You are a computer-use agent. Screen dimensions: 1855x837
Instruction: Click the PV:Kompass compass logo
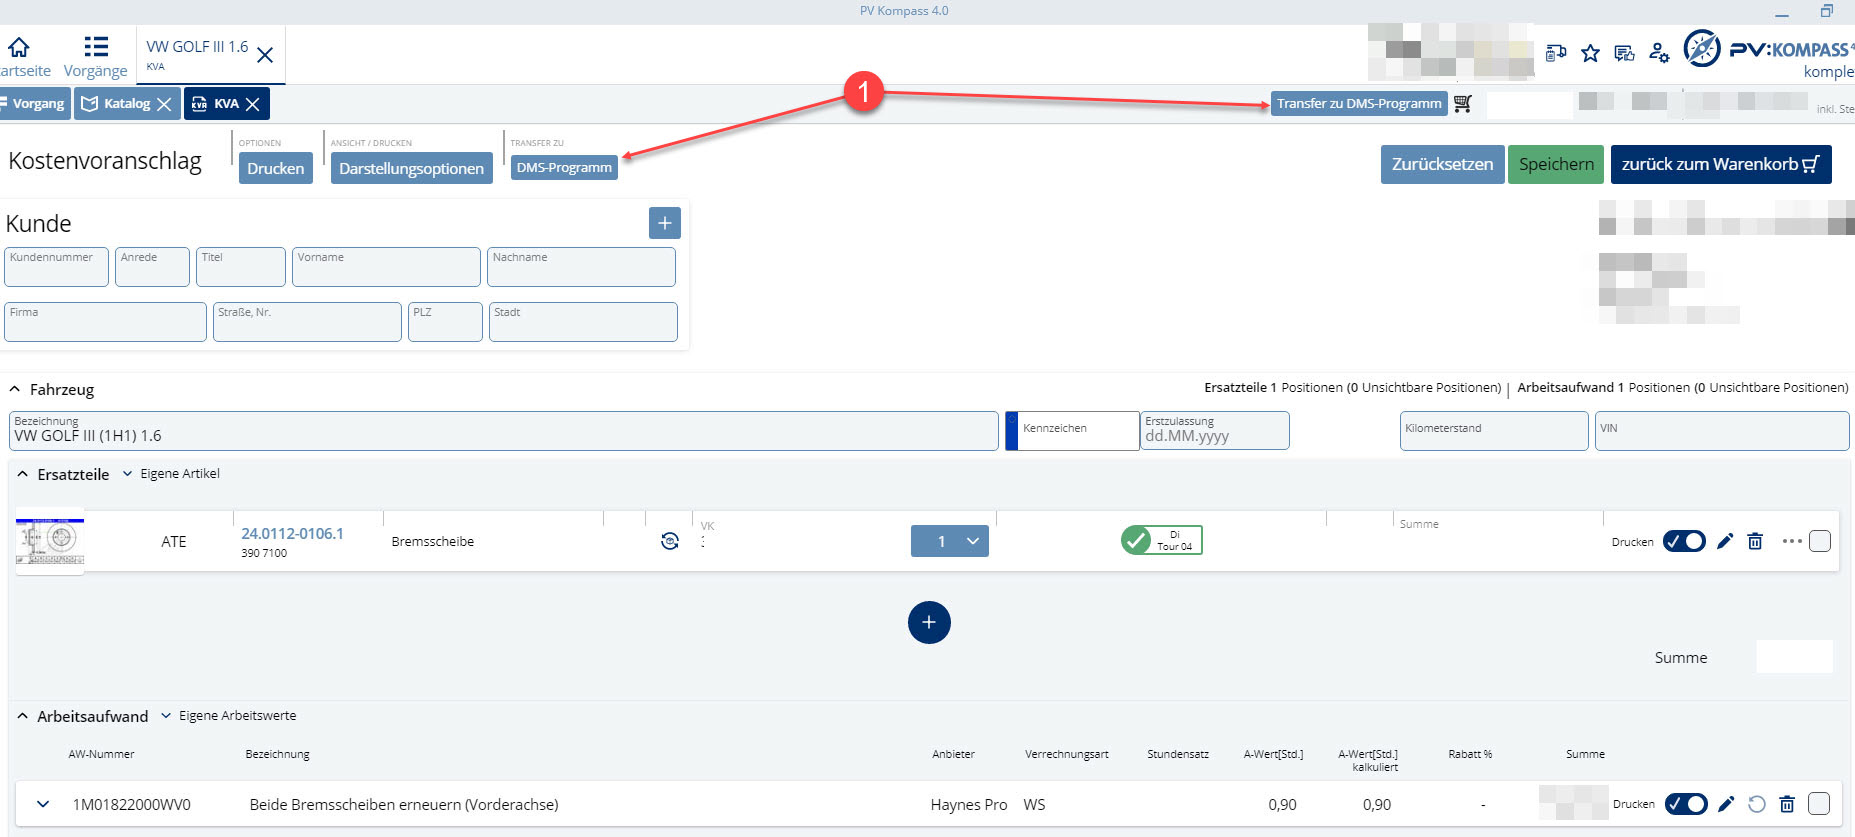click(1702, 48)
